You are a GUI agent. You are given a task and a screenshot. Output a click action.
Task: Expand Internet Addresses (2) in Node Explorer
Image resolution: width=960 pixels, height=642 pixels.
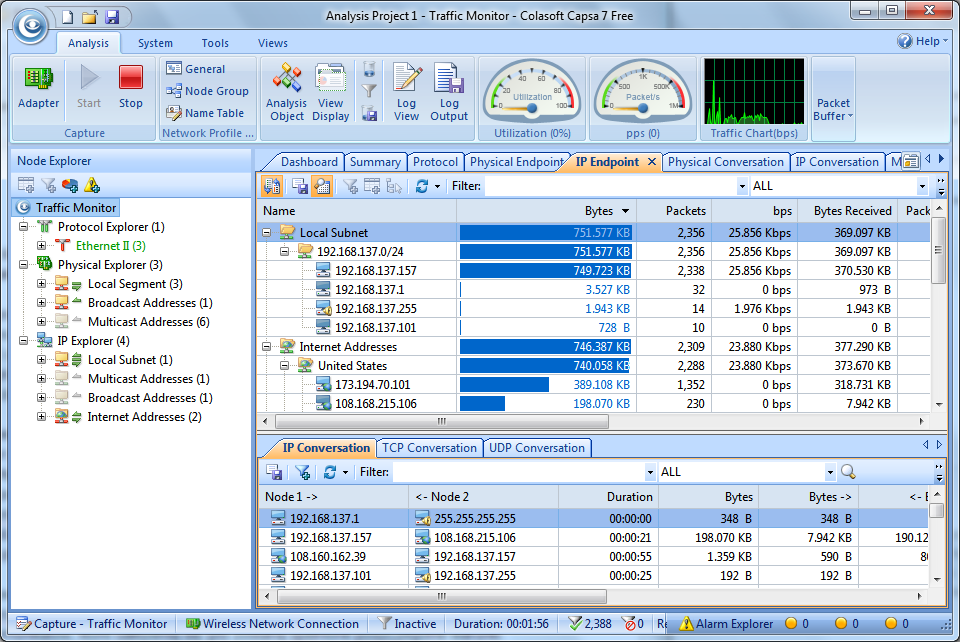click(41, 417)
